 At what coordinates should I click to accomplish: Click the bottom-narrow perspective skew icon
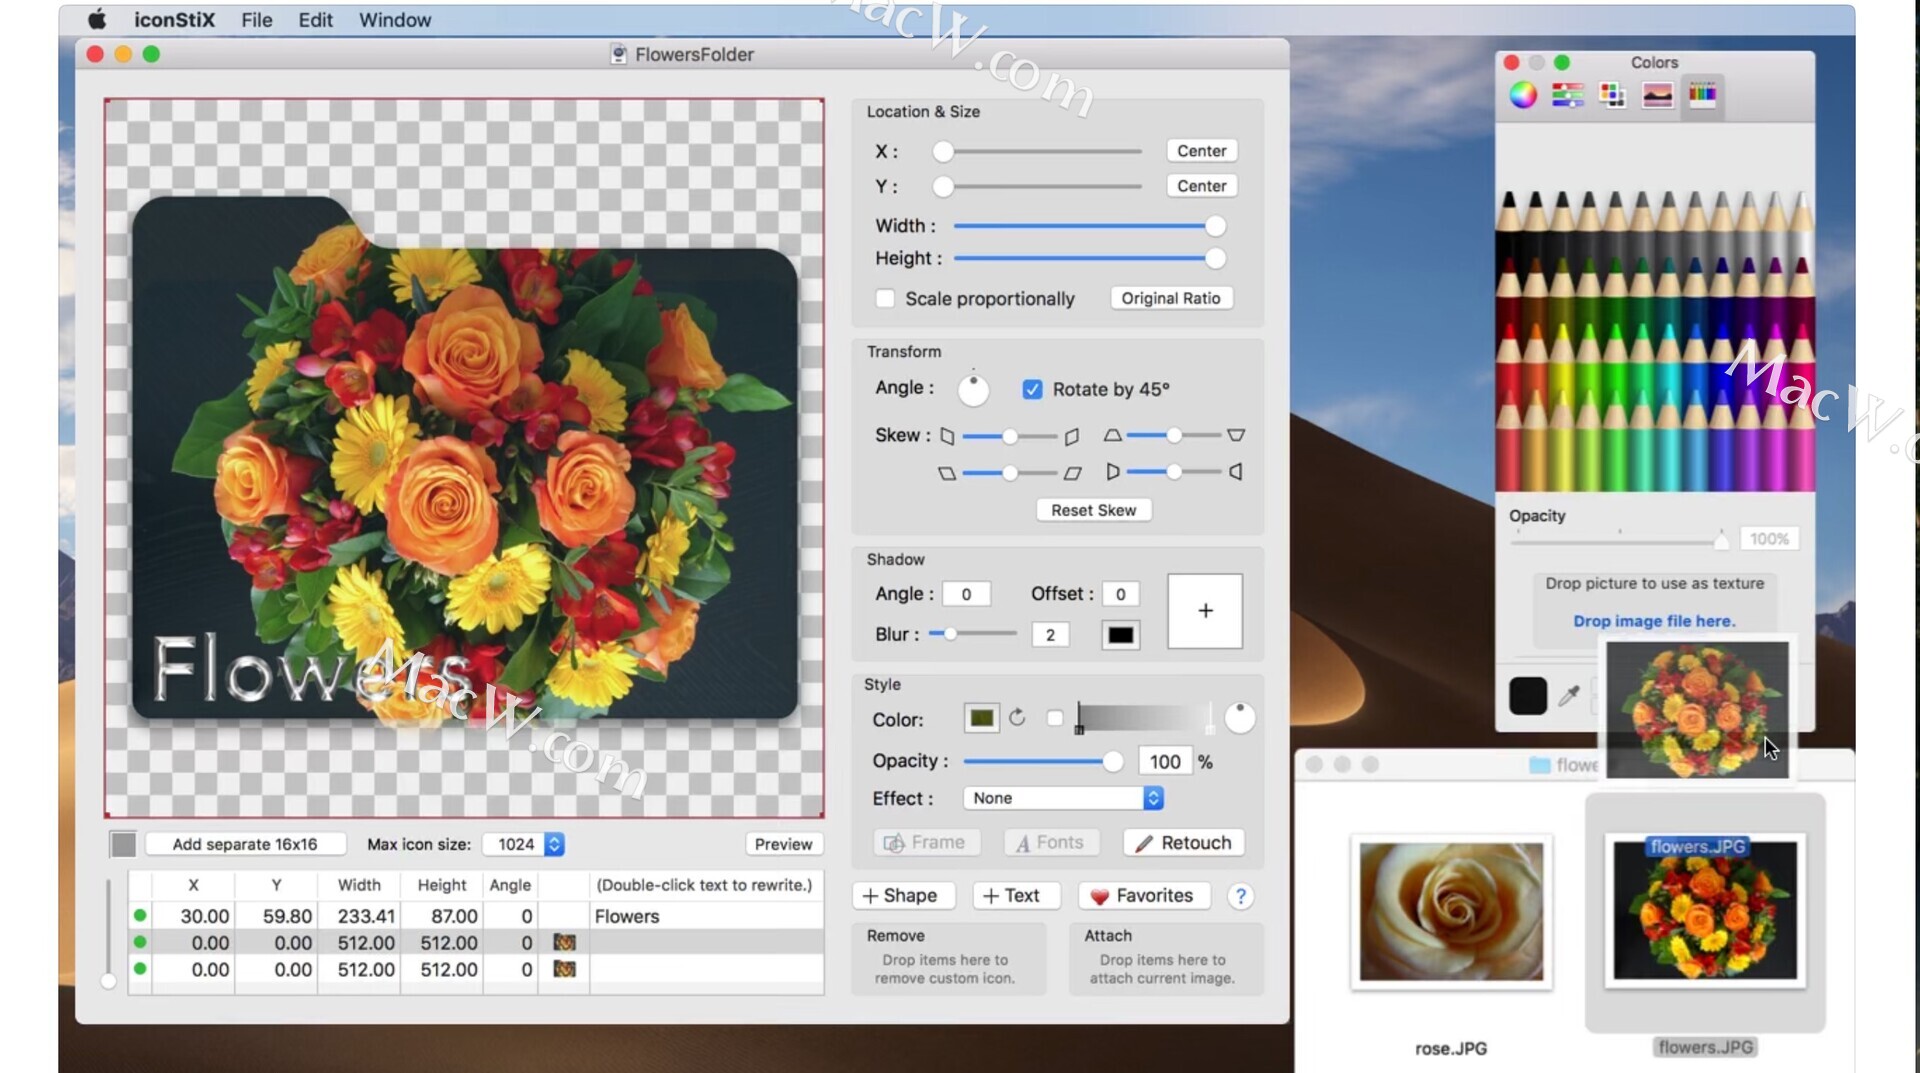coord(1236,435)
